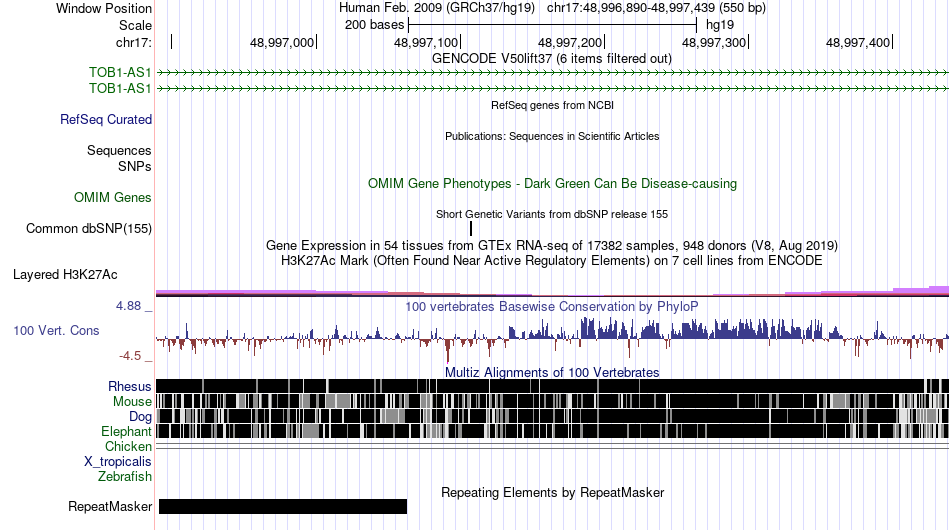Select the Mouse alignment row label

tap(132, 402)
